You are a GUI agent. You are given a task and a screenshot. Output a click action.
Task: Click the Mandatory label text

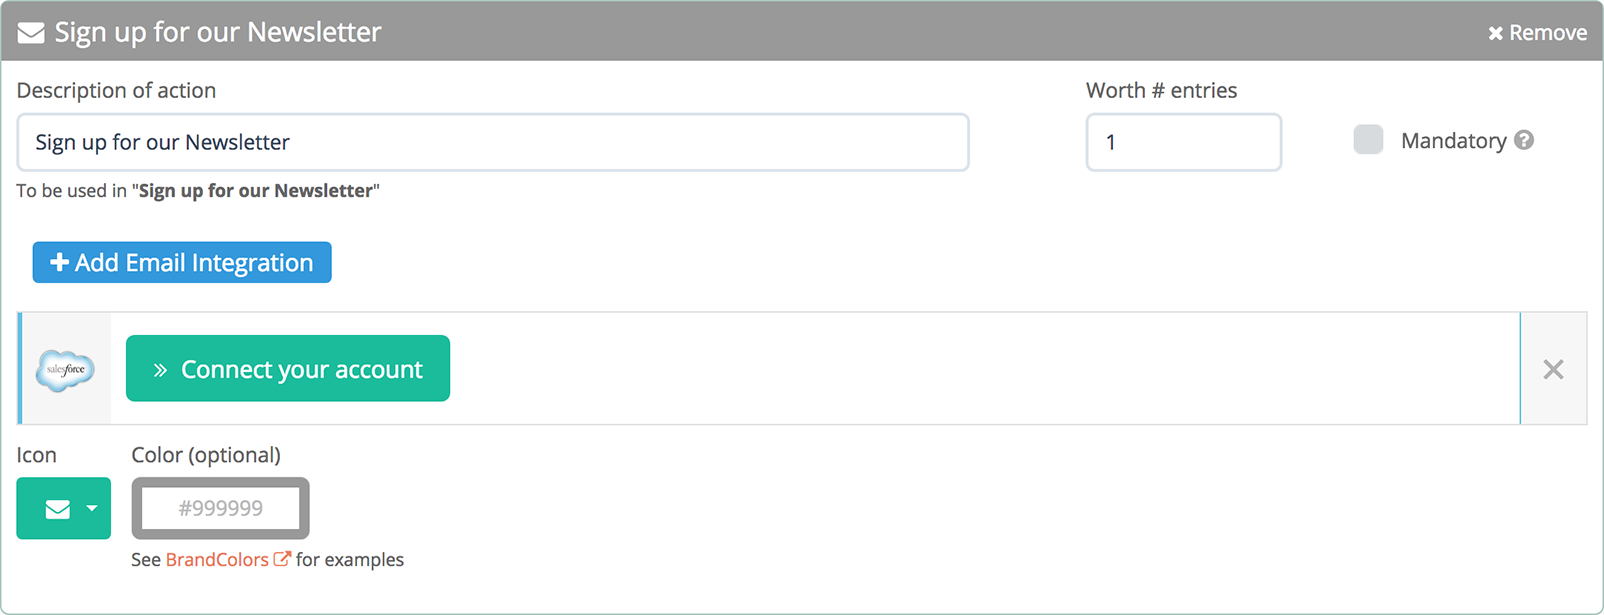(1454, 141)
